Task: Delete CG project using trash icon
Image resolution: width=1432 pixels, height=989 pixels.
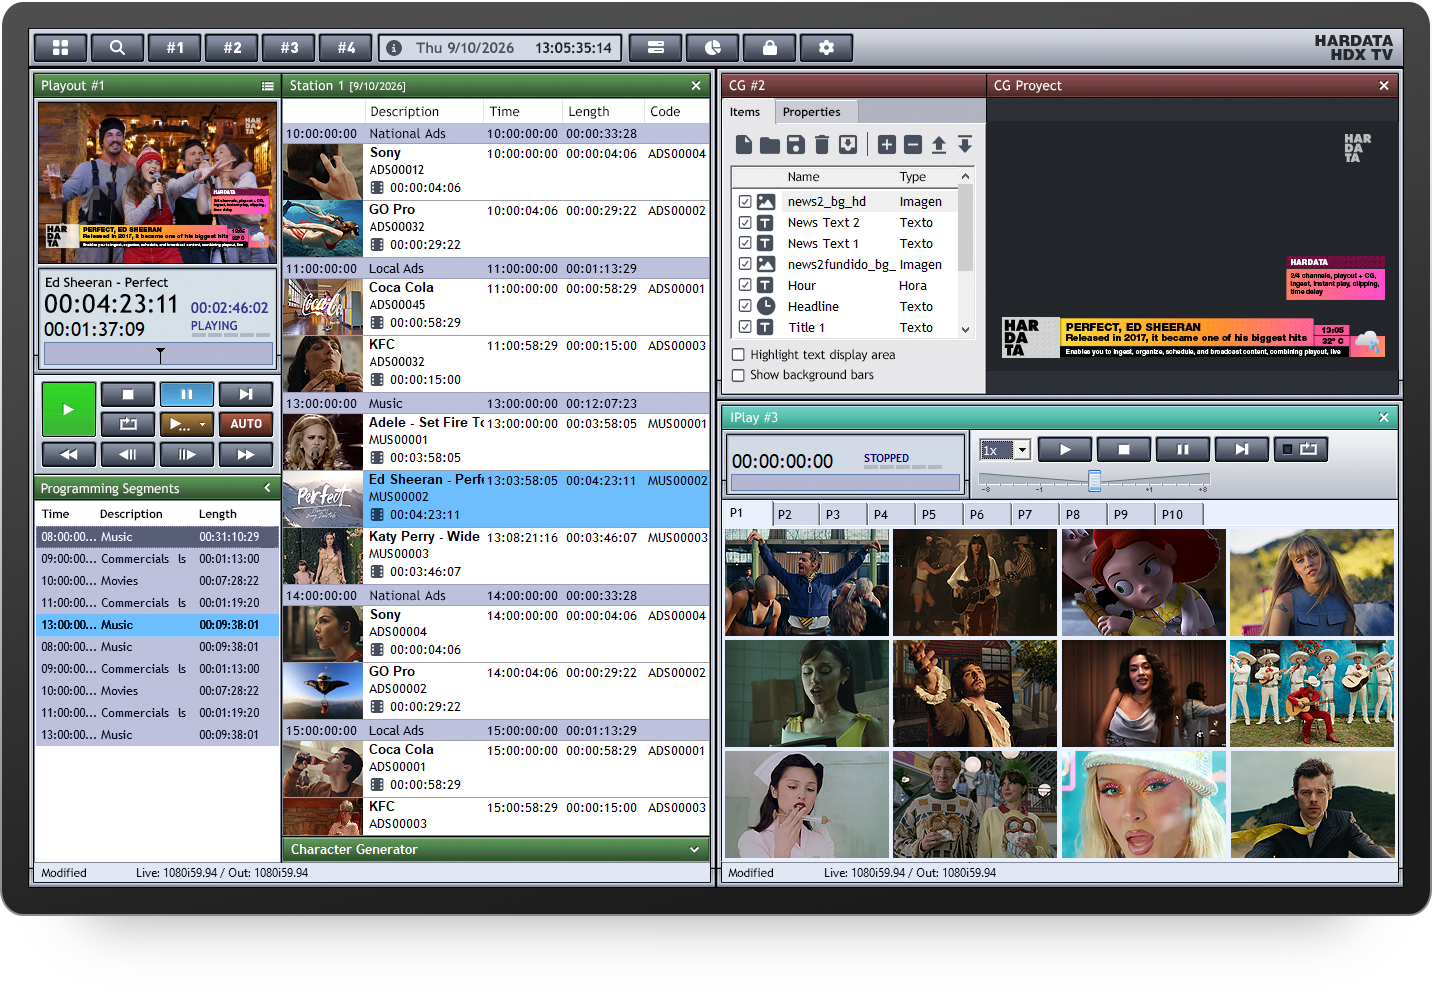Action: point(822,145)
